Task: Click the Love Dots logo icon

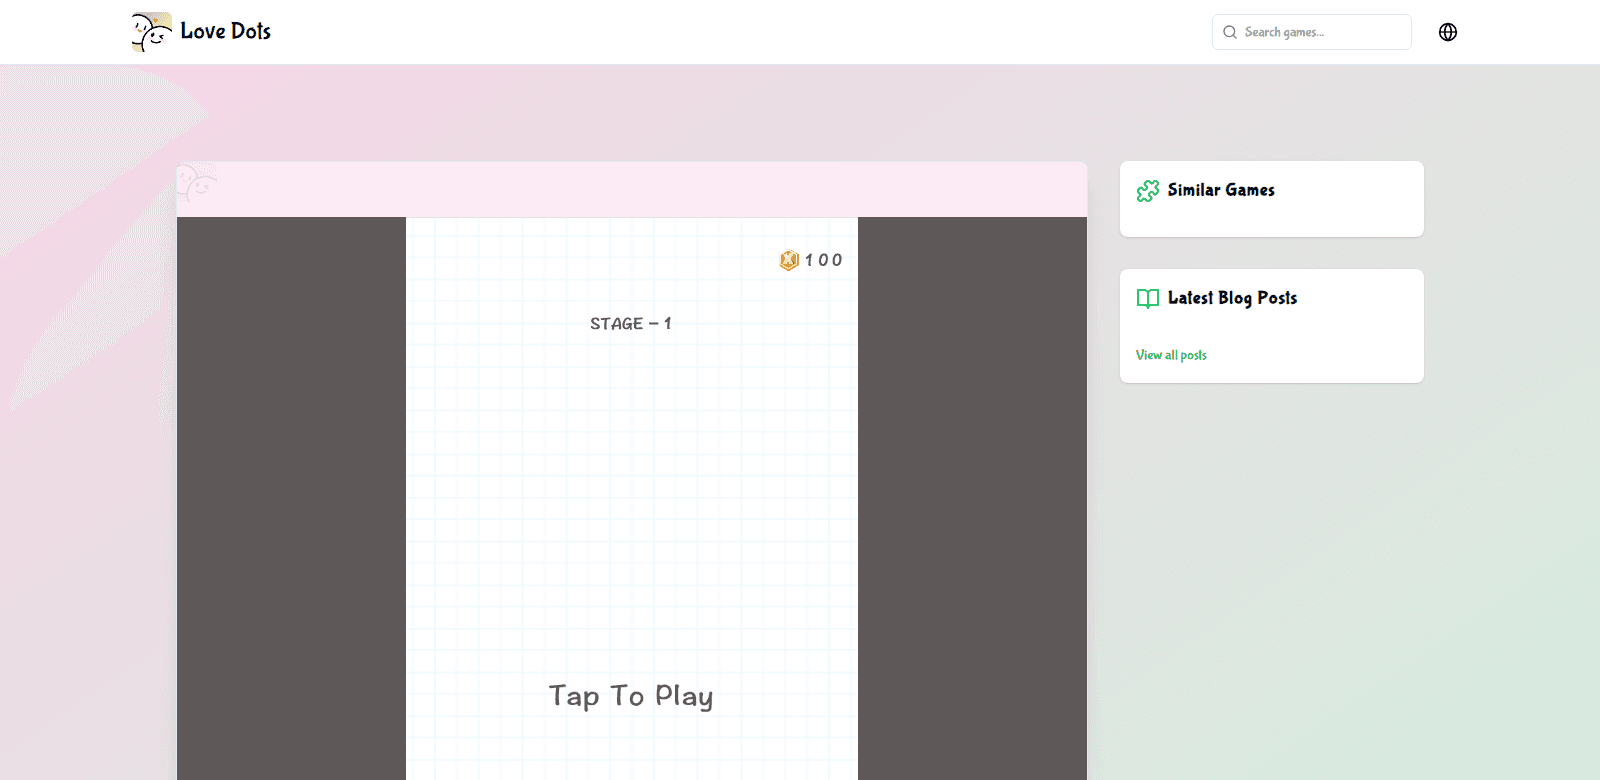Action: click(x=152, y=32)
